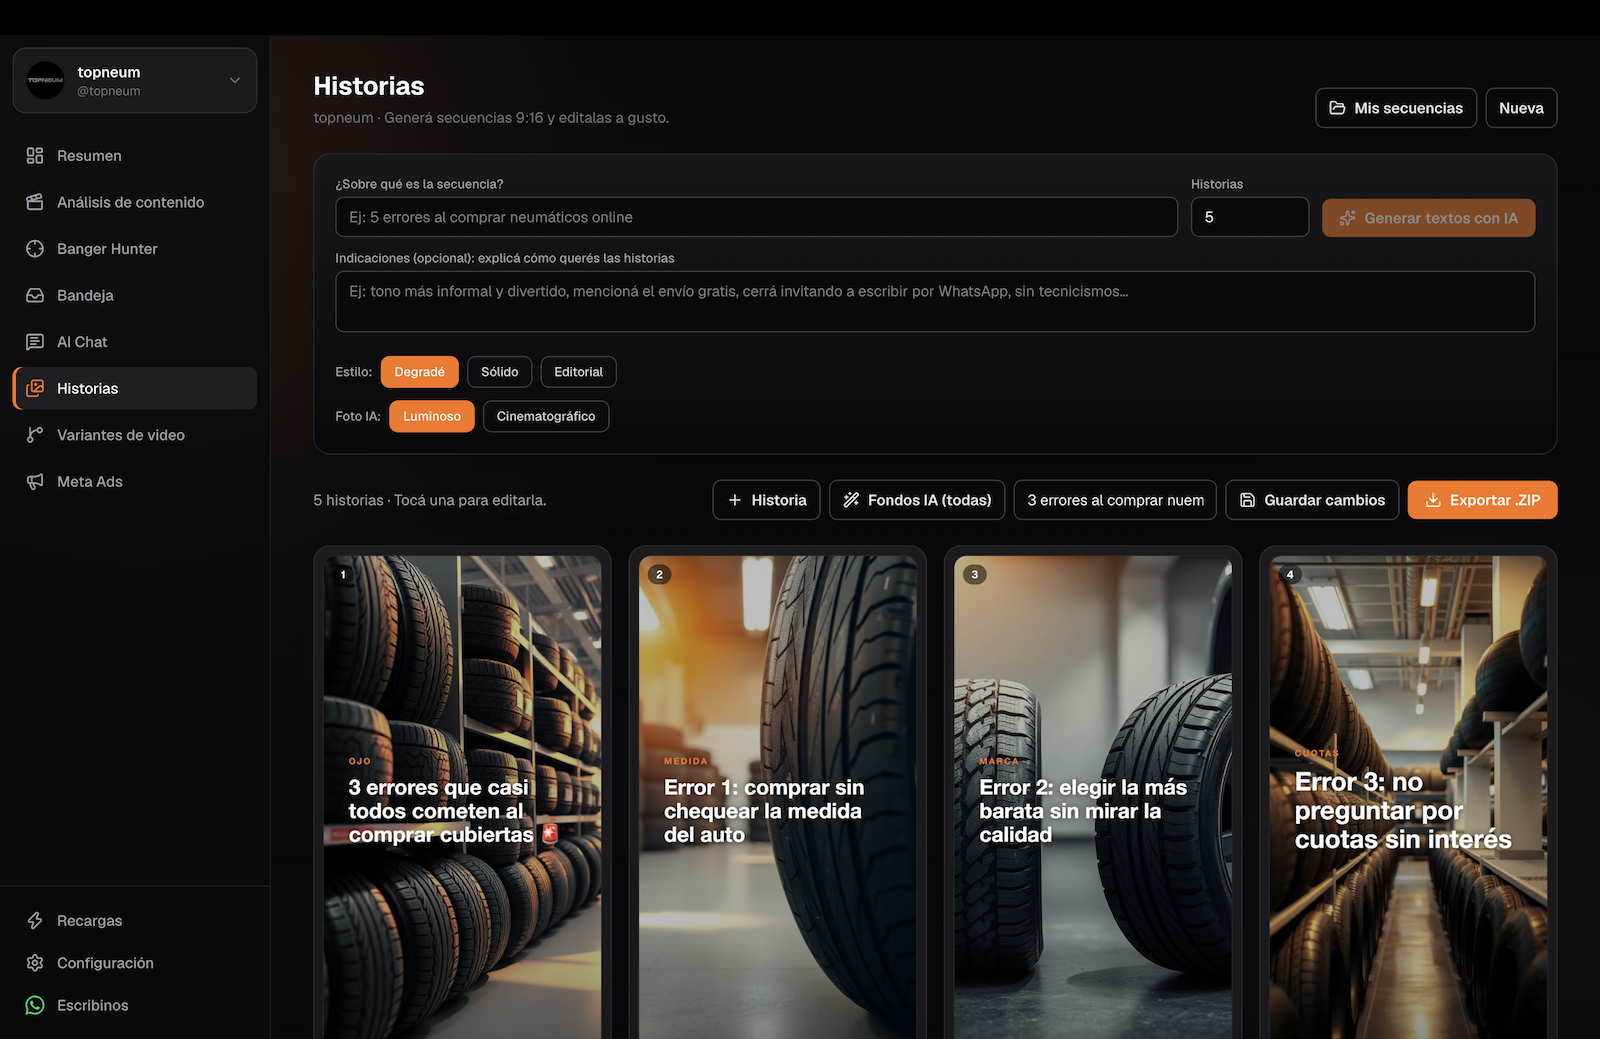Image resolution: width=1600 pixels, height=1039 pixels.
Task: Click the save icon on Guardar cambios
Action: click(x=1248, y=500)
